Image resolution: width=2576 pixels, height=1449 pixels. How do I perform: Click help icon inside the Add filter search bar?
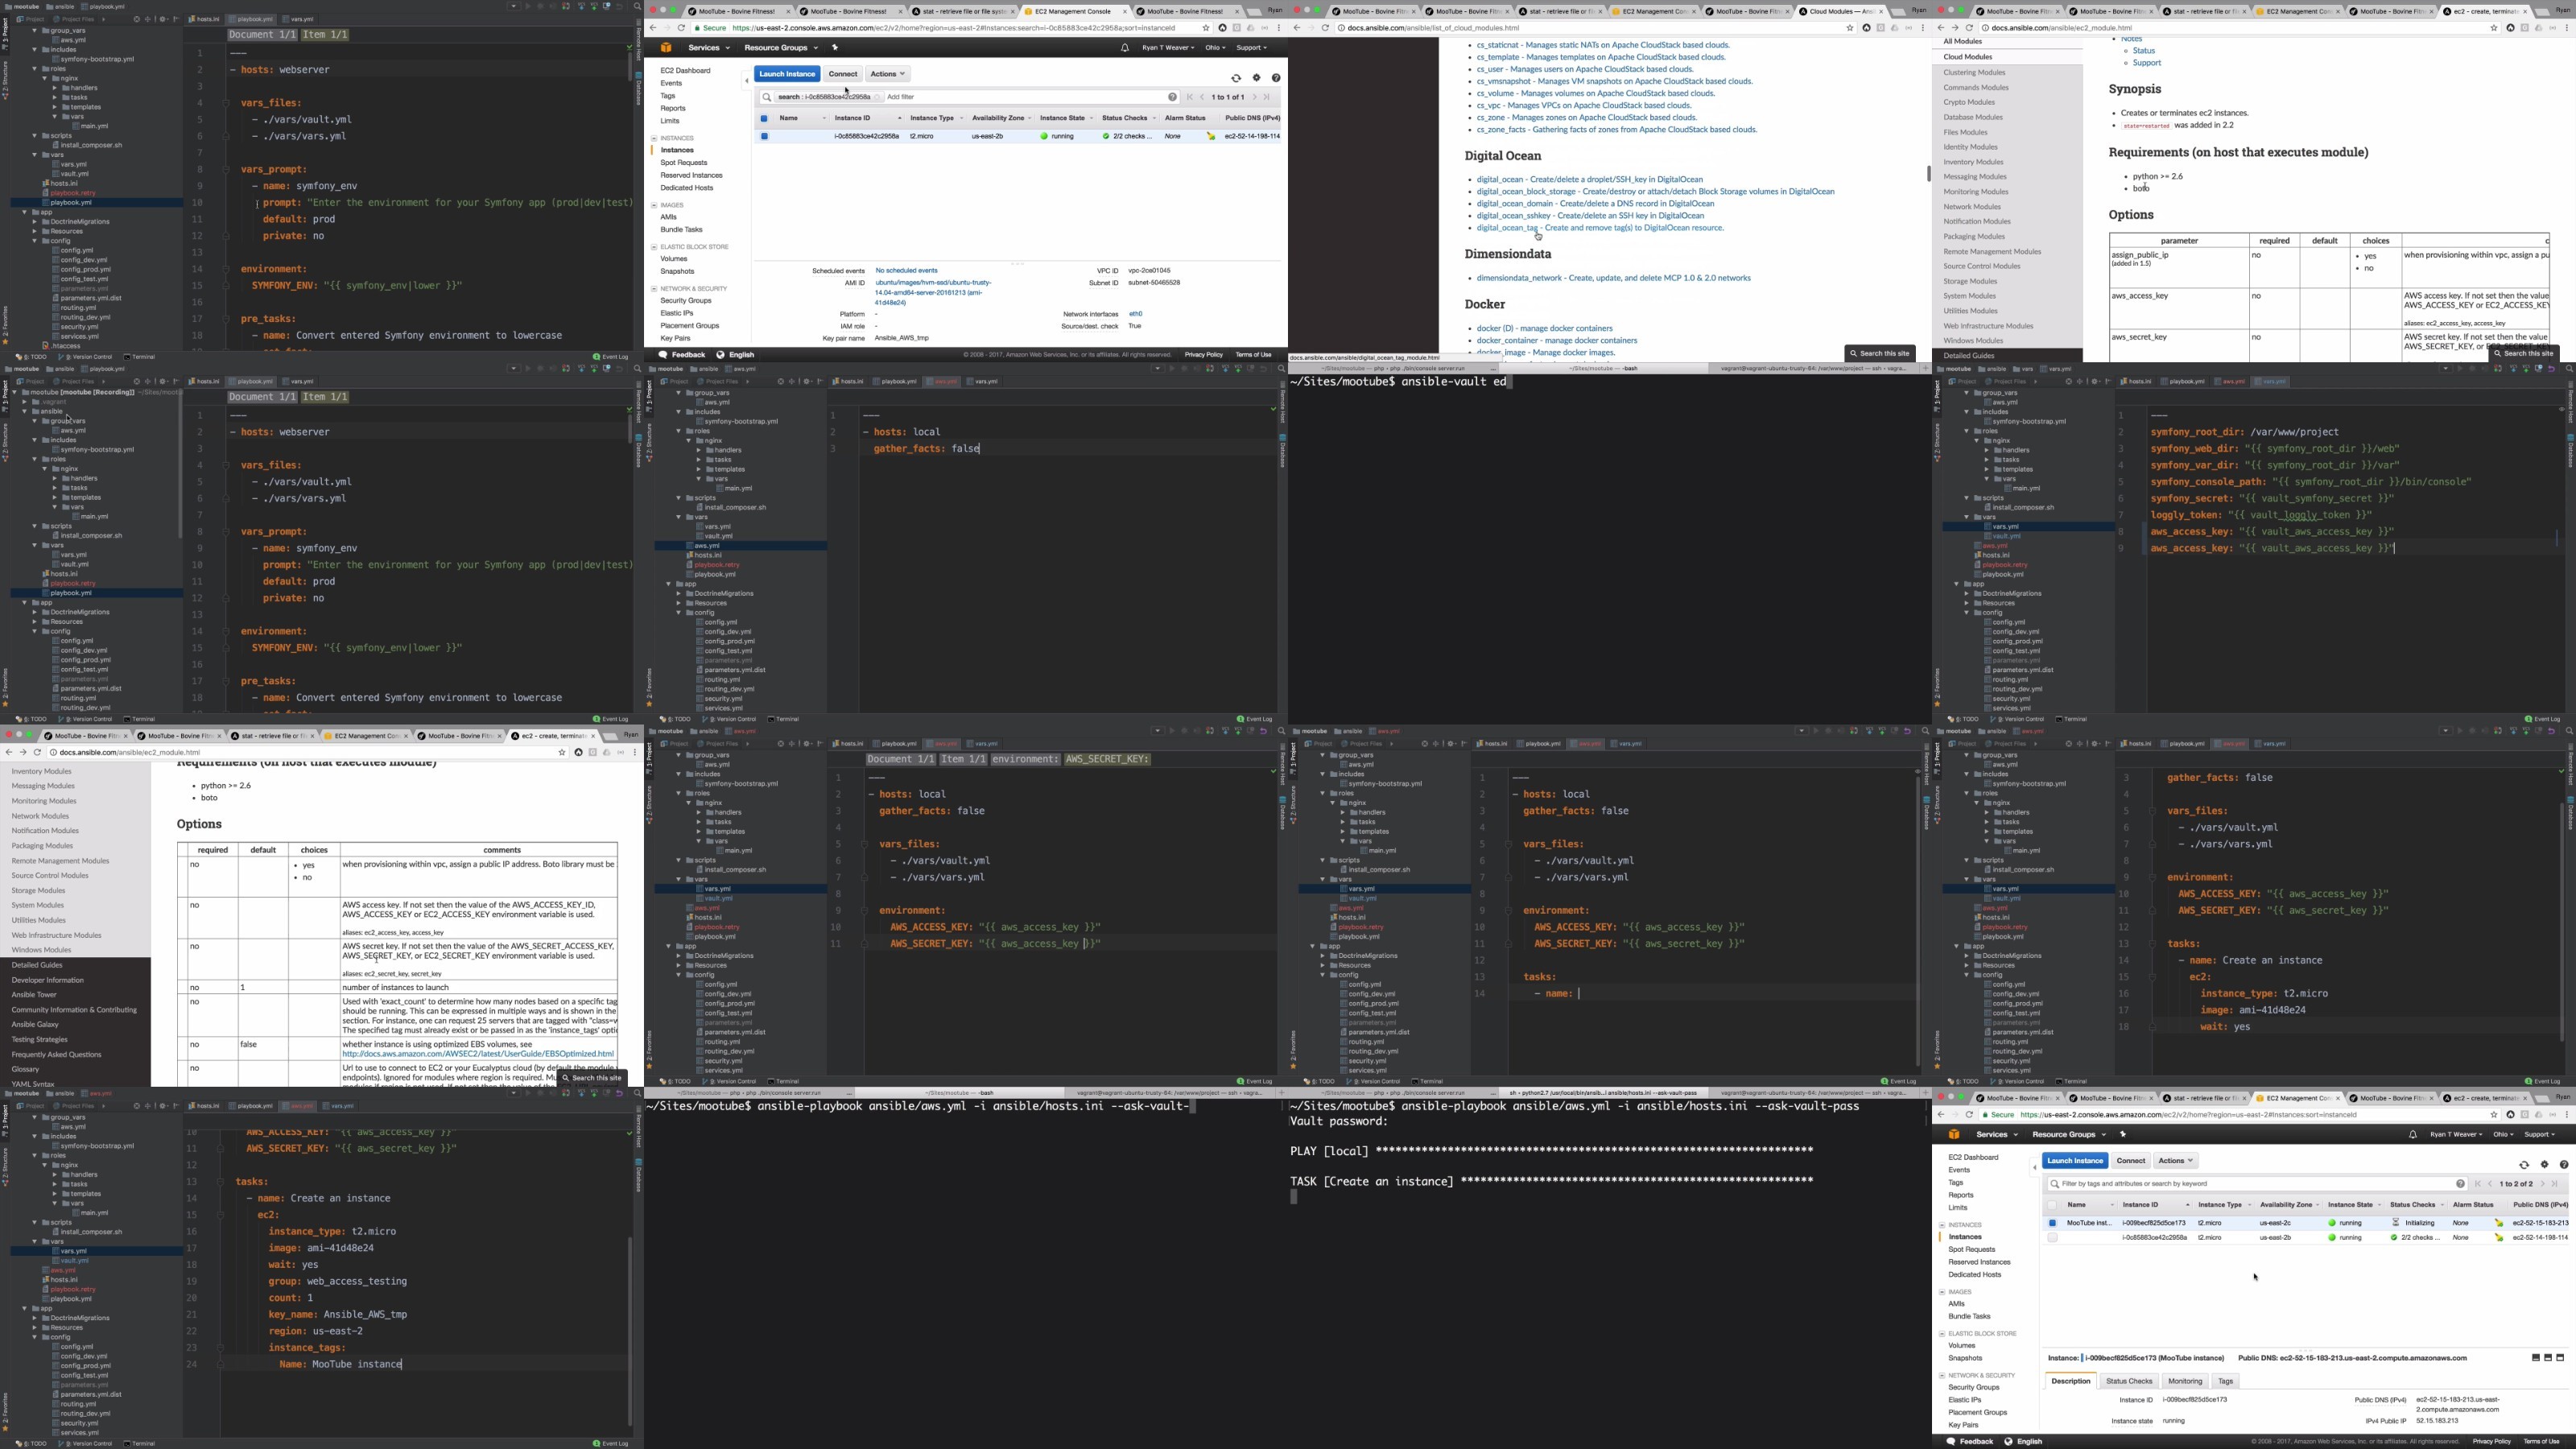click(1172, 97)
